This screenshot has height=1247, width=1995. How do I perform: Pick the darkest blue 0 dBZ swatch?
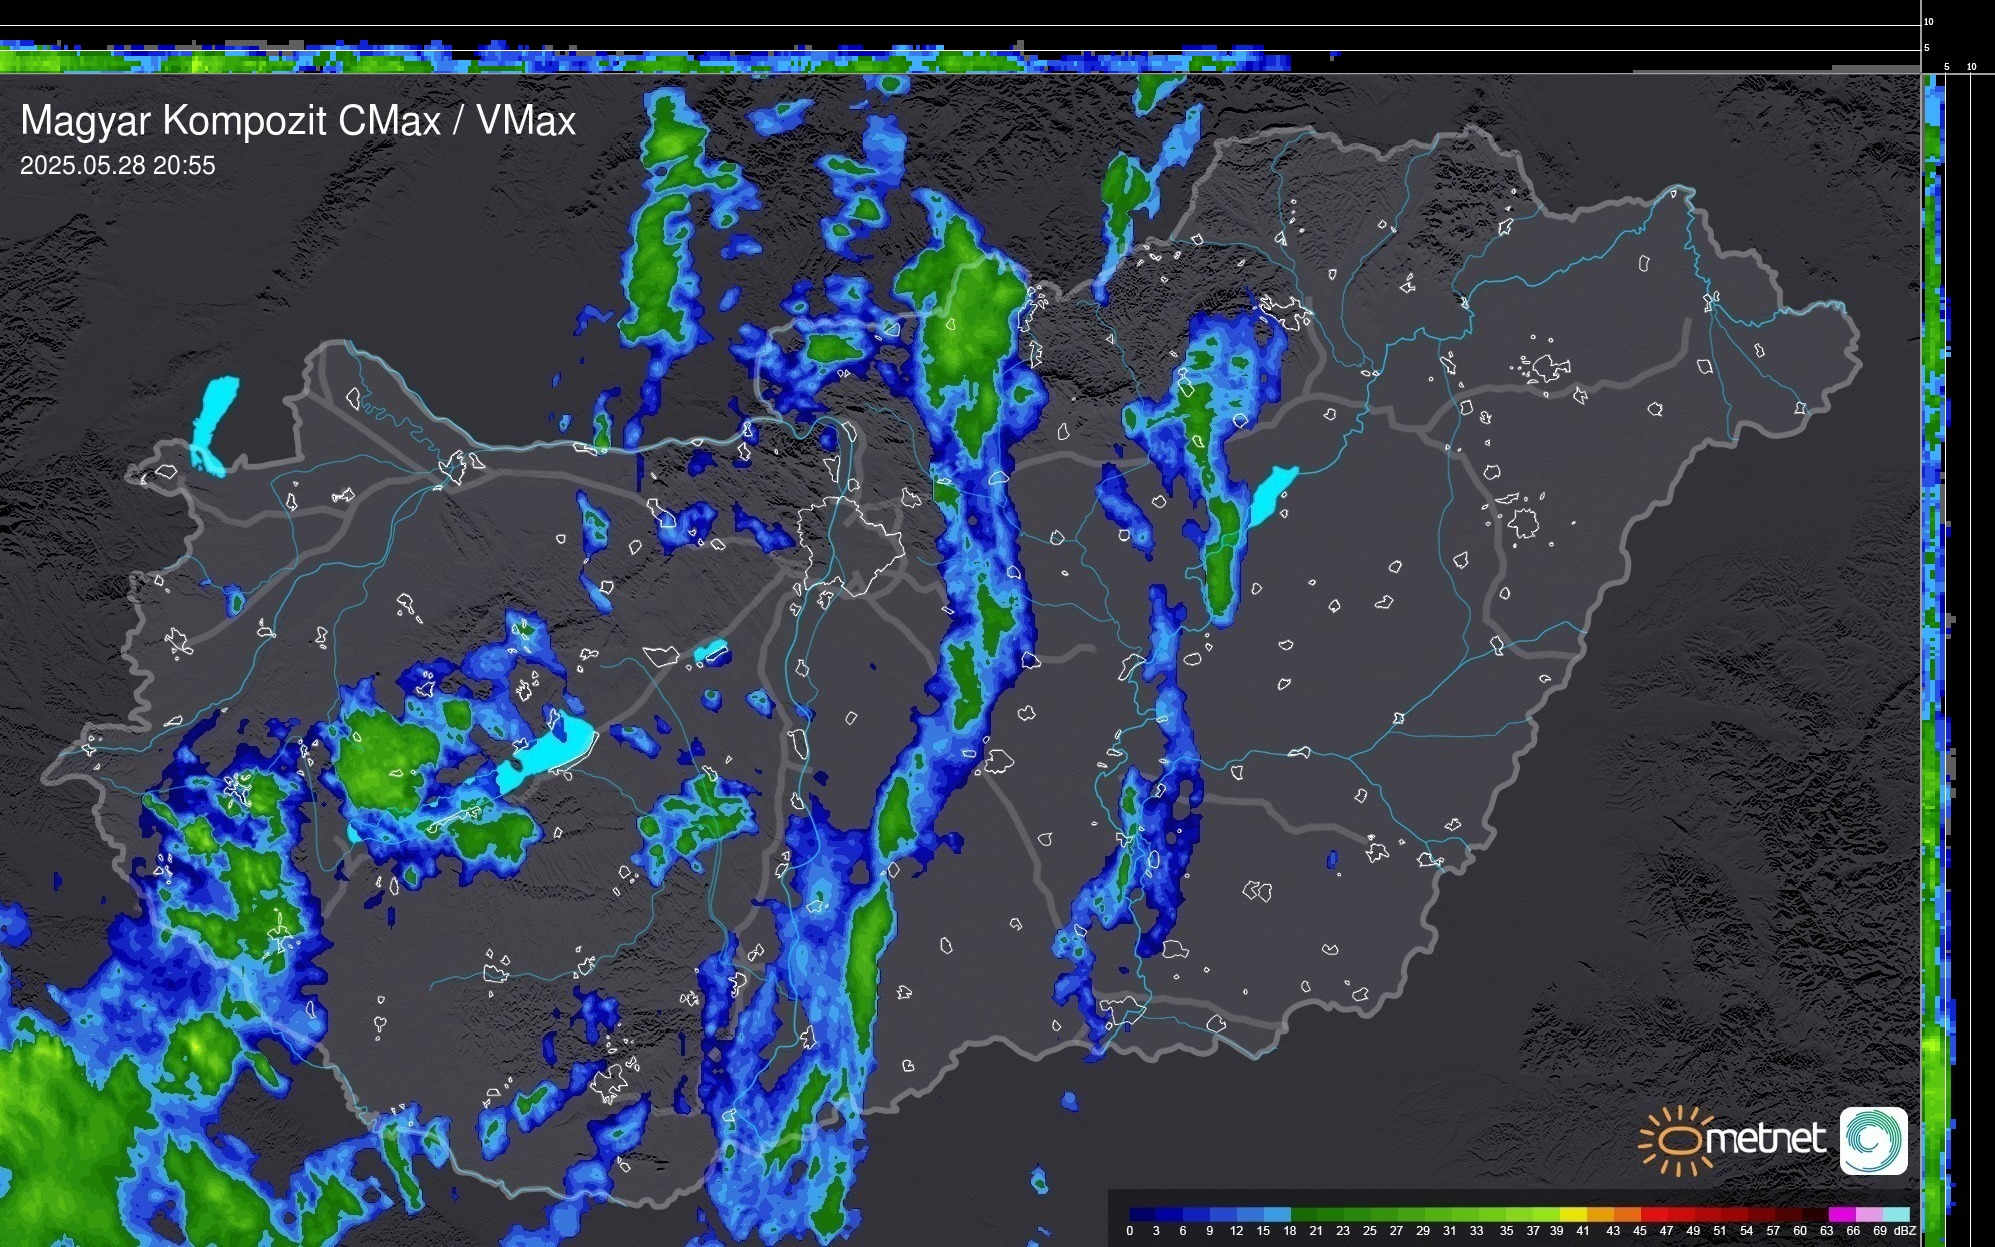tap(1142, 1214)
